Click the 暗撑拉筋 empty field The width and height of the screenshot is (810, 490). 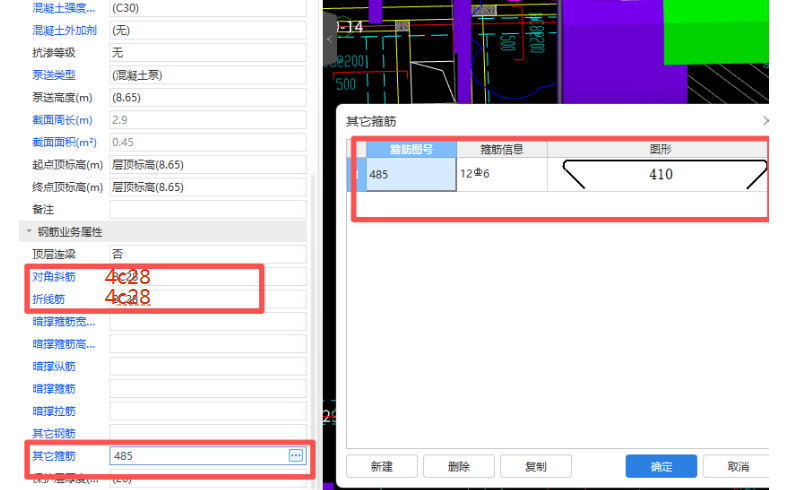point(208,412)
